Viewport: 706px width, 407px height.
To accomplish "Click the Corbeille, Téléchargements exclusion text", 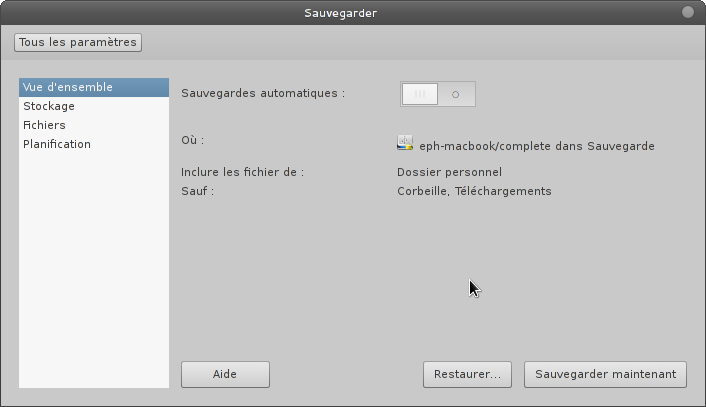I will tap(474, 191).
